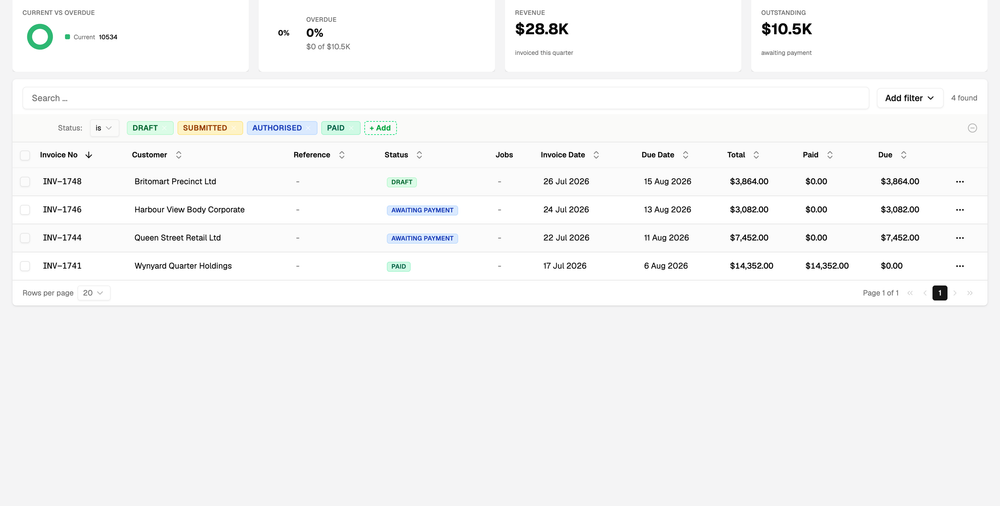Viewport: 1000px width, 506px height.
Task: Sort by Due column sort icon
Action: [x=903, y=155]
